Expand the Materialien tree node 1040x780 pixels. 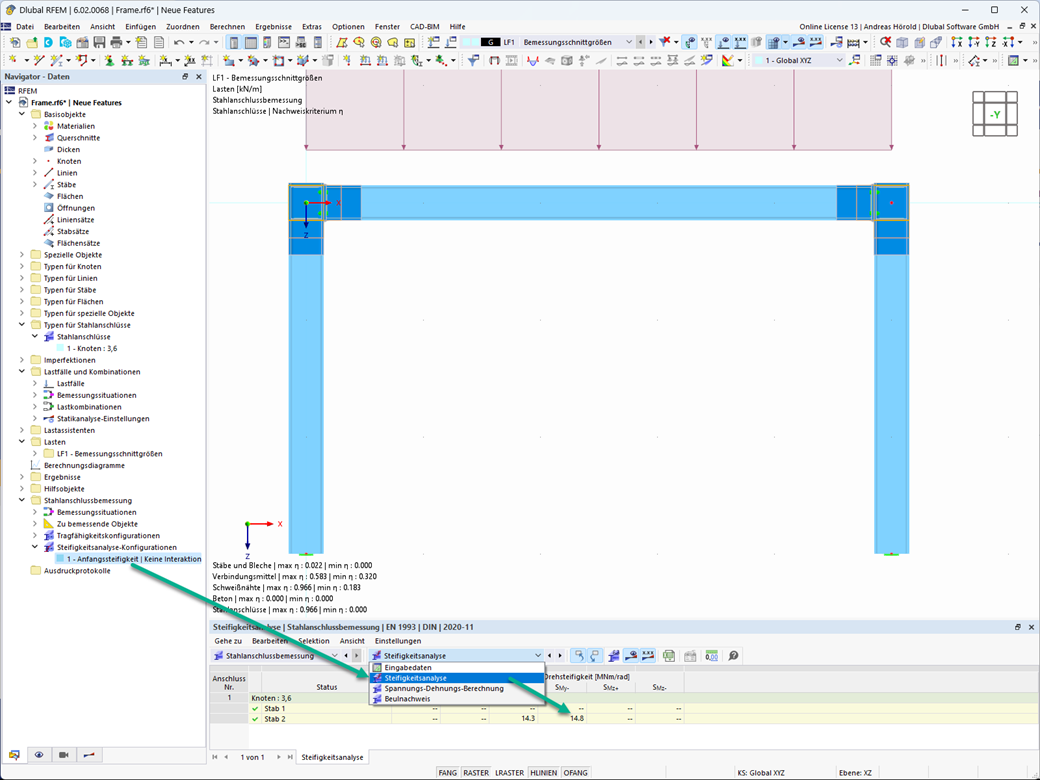pyautogui.click(x=35, y=126)
